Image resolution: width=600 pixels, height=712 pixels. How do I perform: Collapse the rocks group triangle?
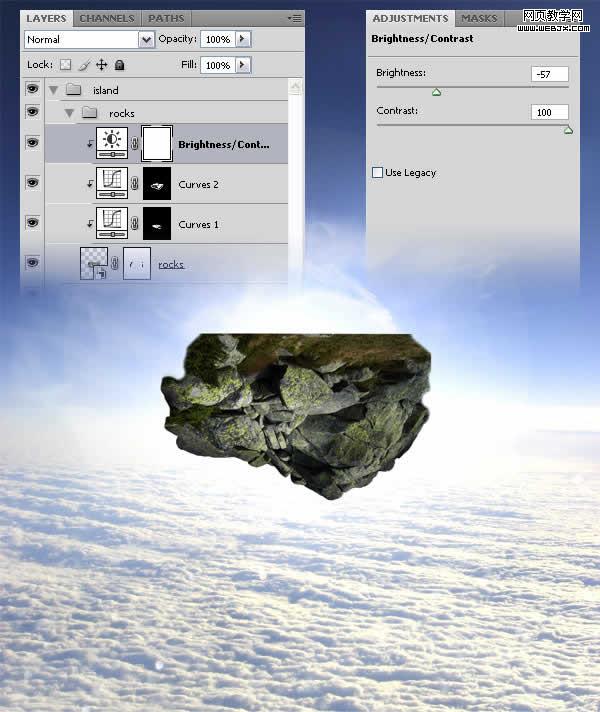(69, 113)
